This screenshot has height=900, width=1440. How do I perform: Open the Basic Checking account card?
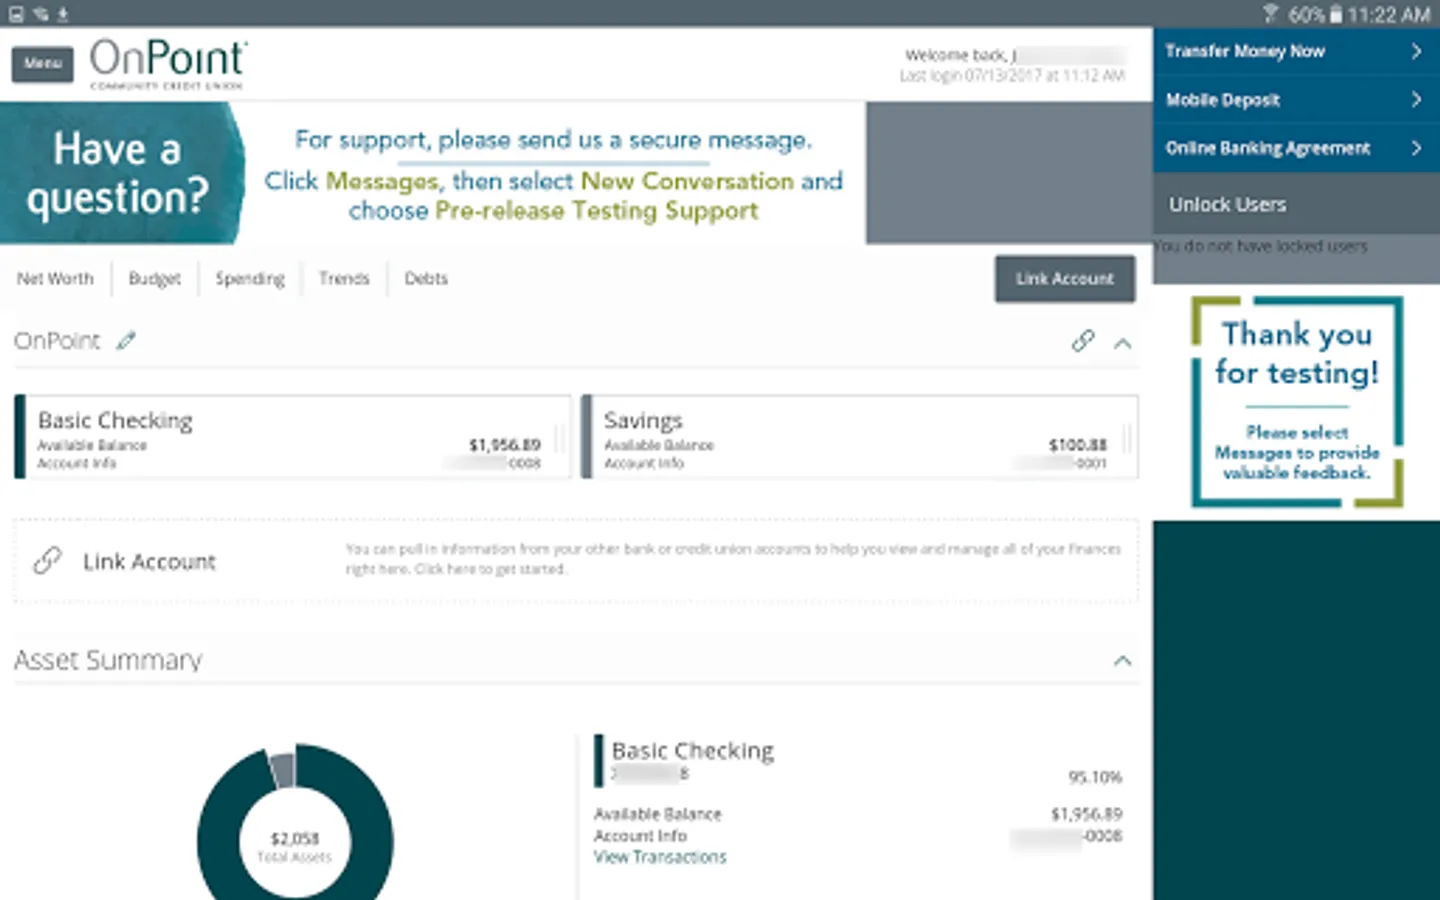pos(292,437)
